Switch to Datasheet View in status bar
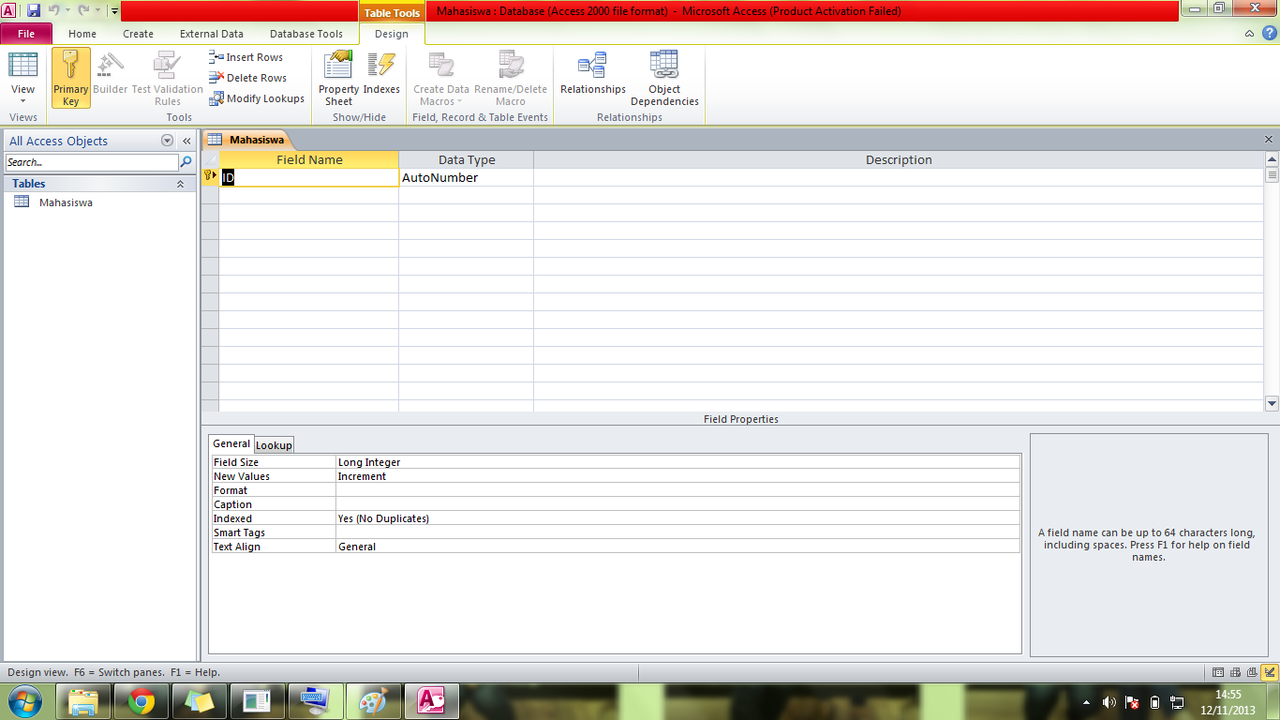The height and width of the screenshot is (720, 1280). pyautogui.click(x=1218, y=672)
